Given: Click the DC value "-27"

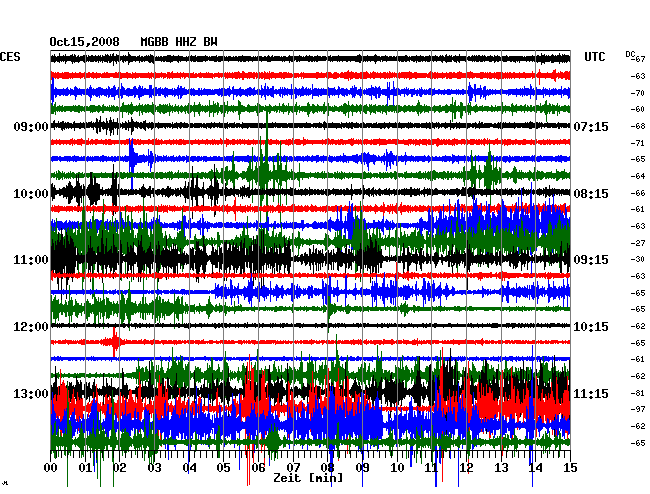Looking at the screenshot, I should coord(638,243).
